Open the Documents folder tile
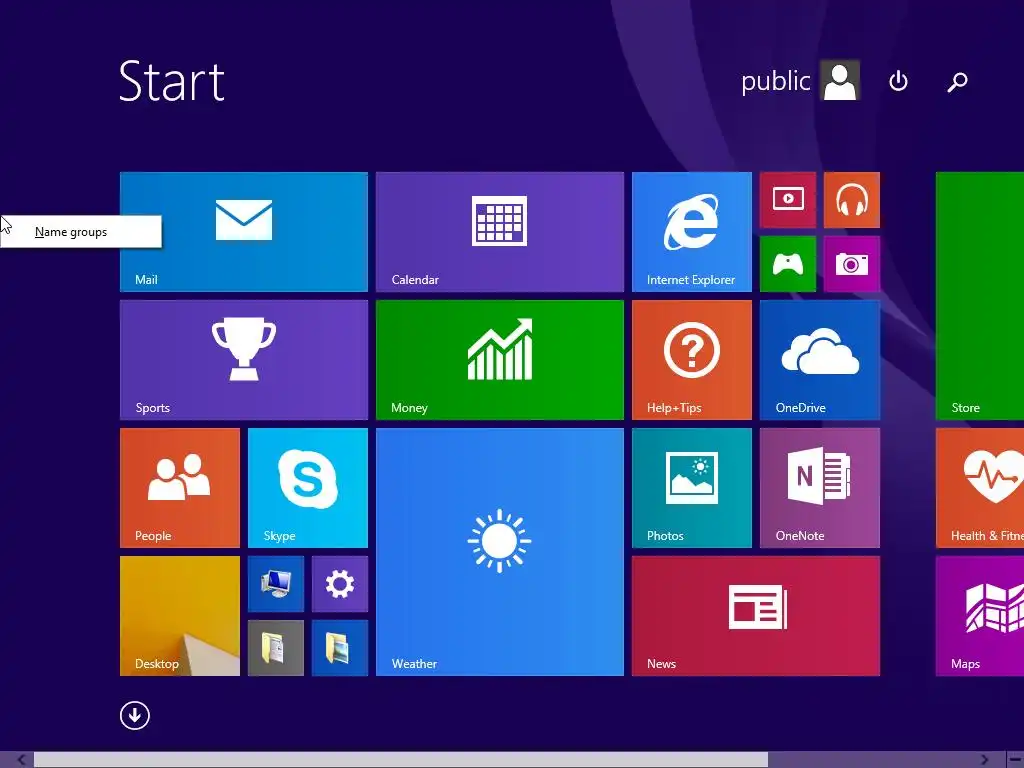 tap(276, 648)
